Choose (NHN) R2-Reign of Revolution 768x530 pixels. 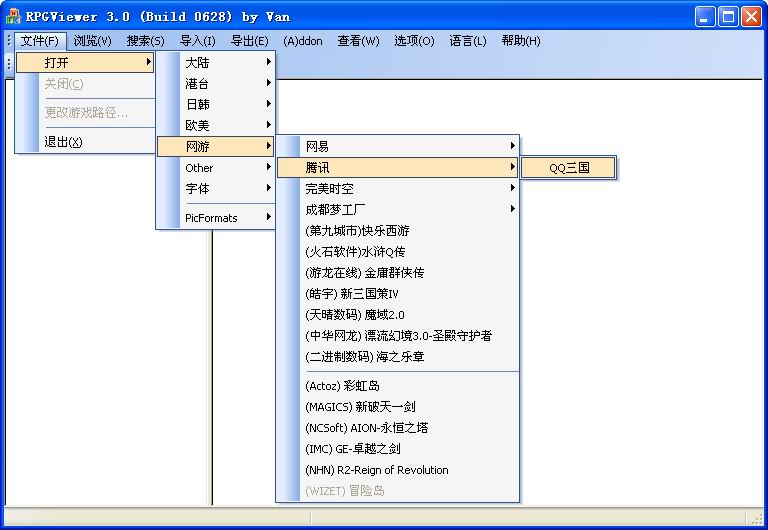tap(397, 470)
